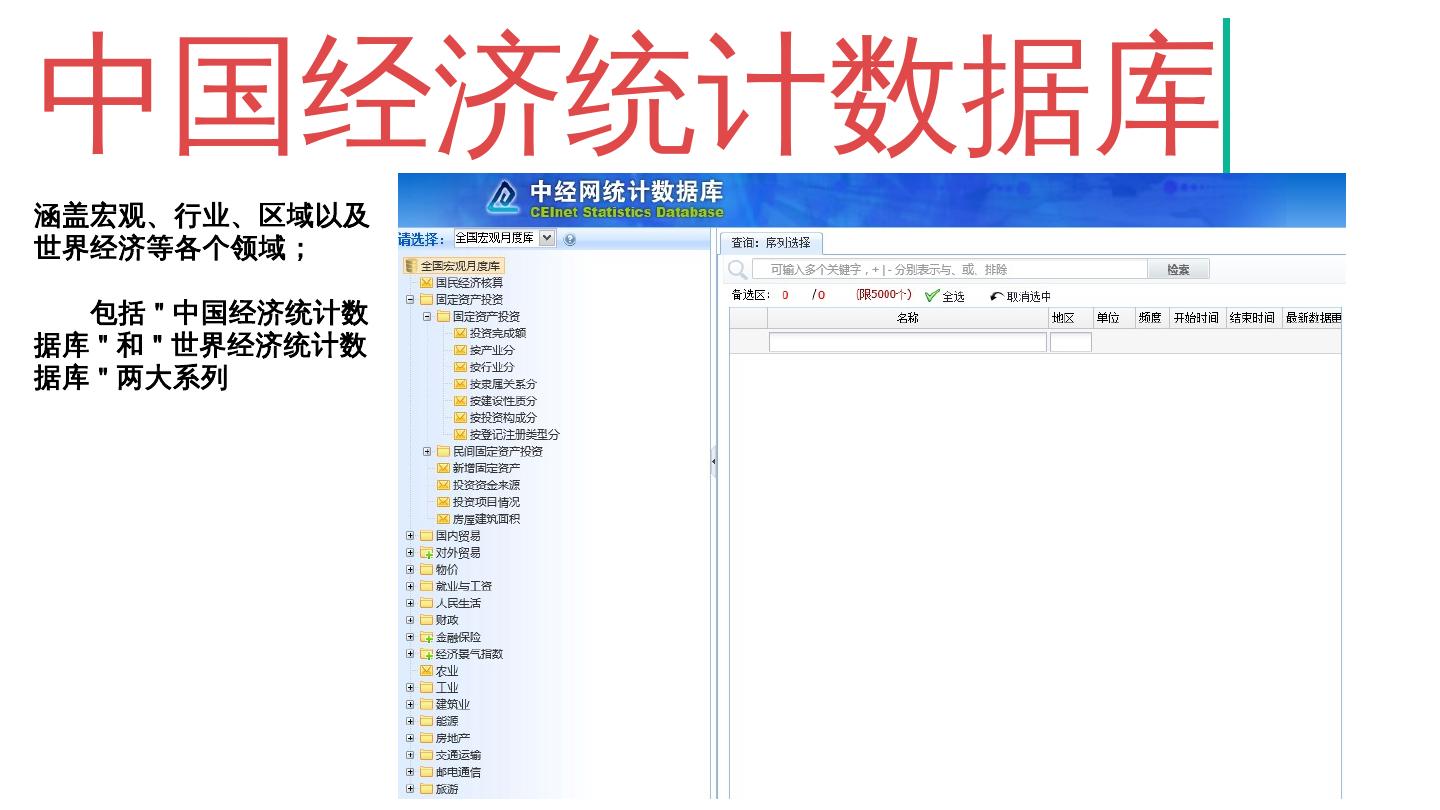Focus the keyword search input field
This screenshot has height=810, width=1440.
click(x=950, y=270)
